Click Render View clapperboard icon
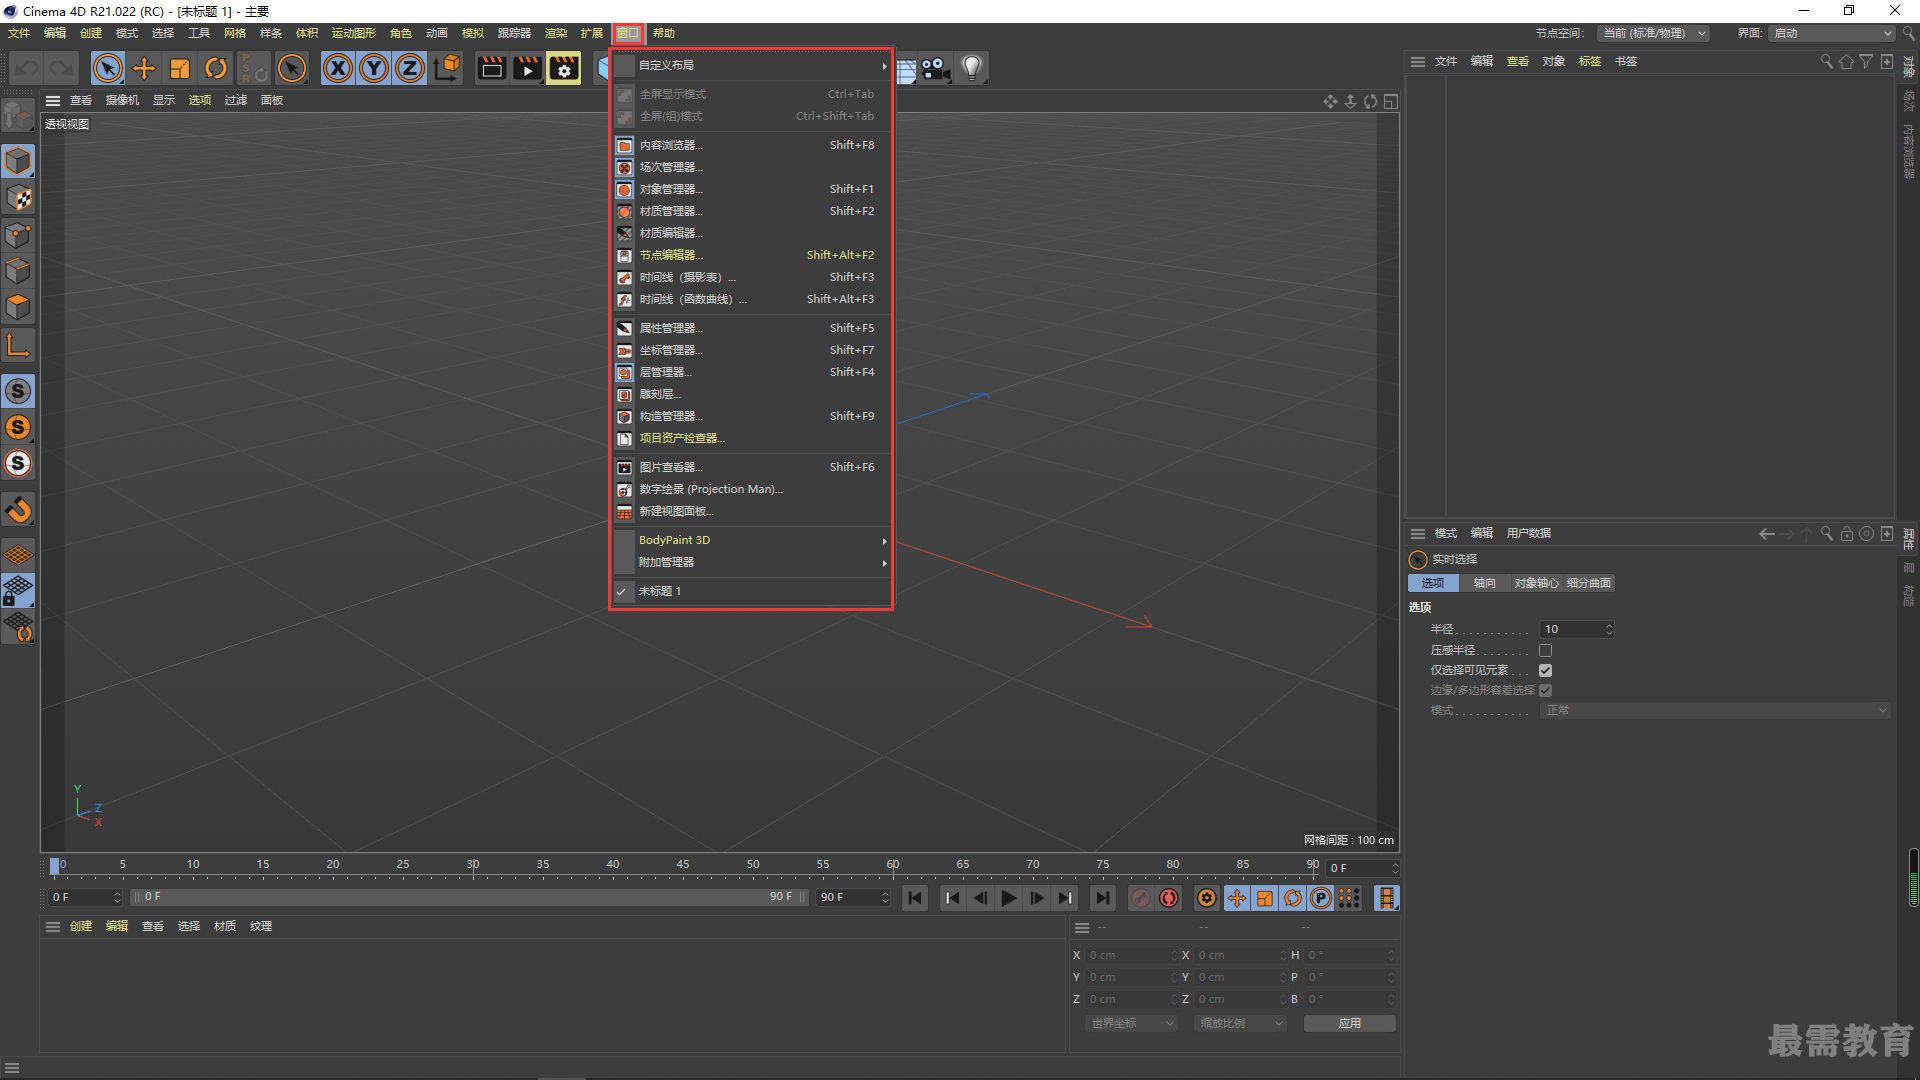This screenshot has height=1080, width=1920. [491, 68]
